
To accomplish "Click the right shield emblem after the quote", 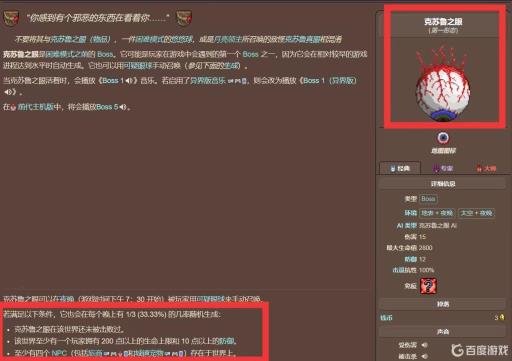I will pos(184,18).
